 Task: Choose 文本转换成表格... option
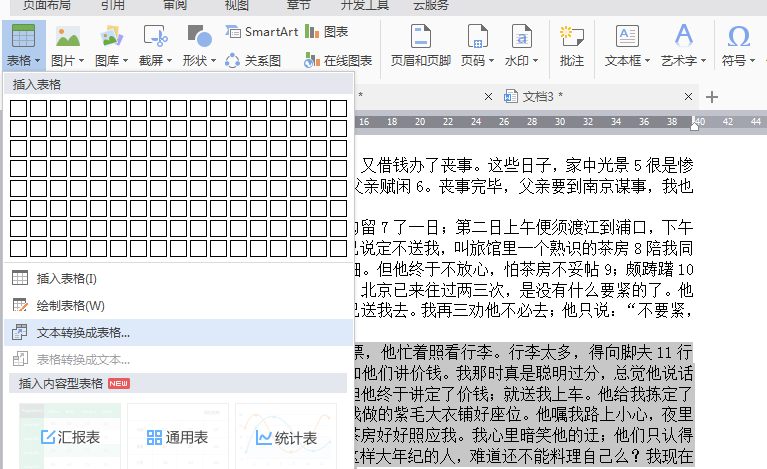point(178,333)
